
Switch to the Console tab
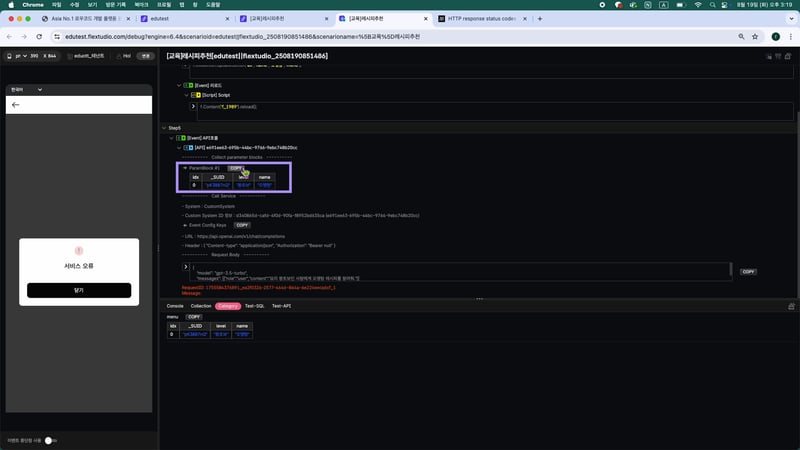point(175,306)
